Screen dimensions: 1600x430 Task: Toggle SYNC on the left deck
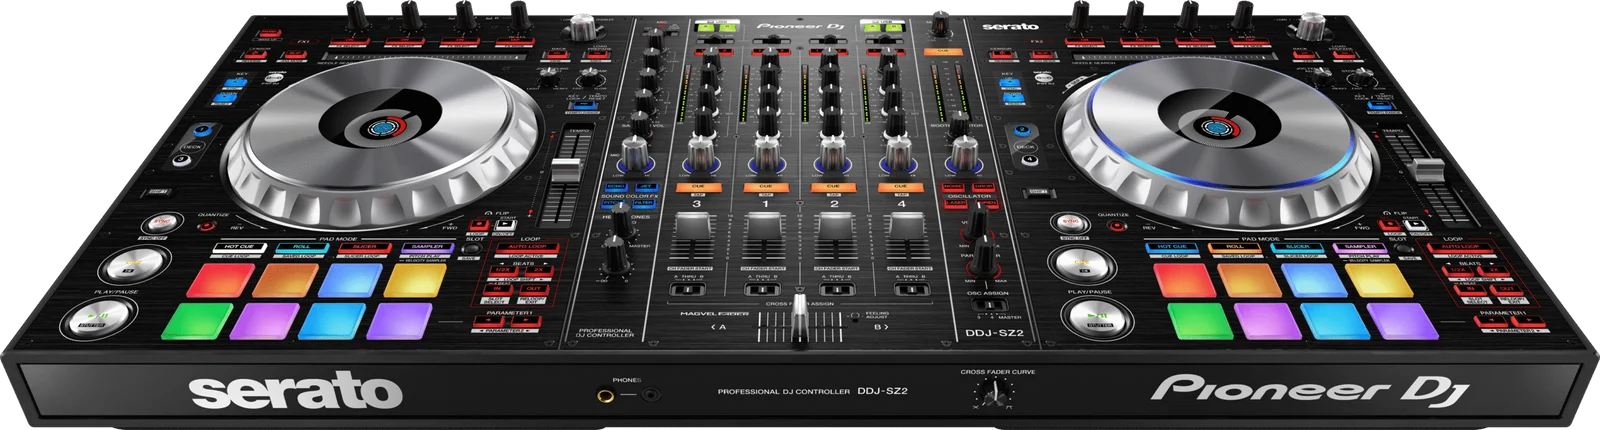[x=160, y=223]
